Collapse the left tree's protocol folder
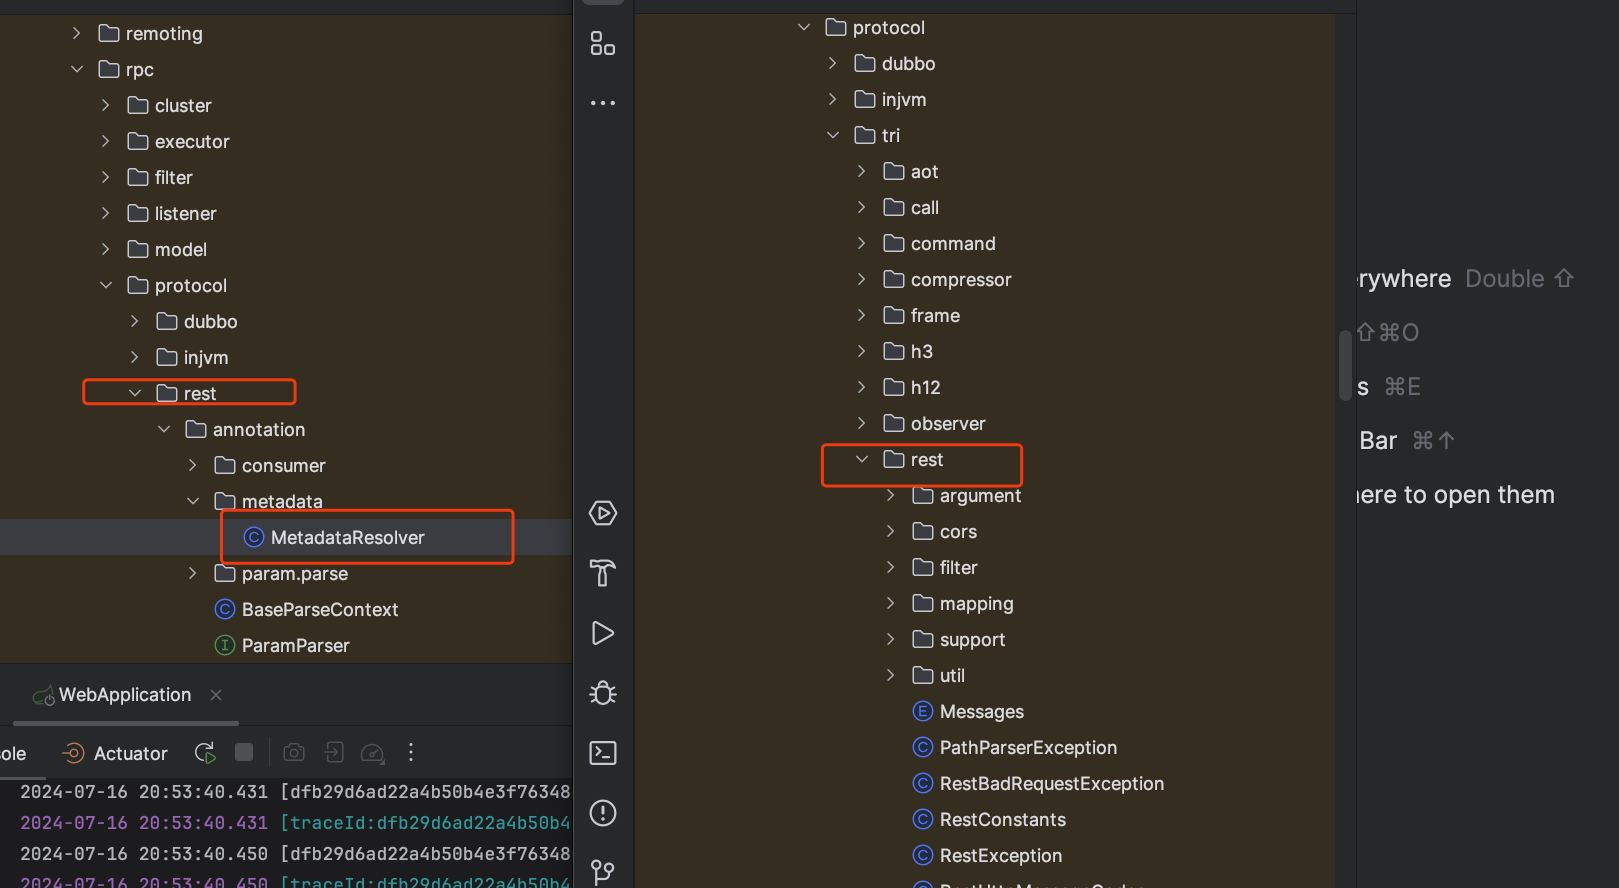This screenshot has height=888, width=1619. (x=105, y=285)
